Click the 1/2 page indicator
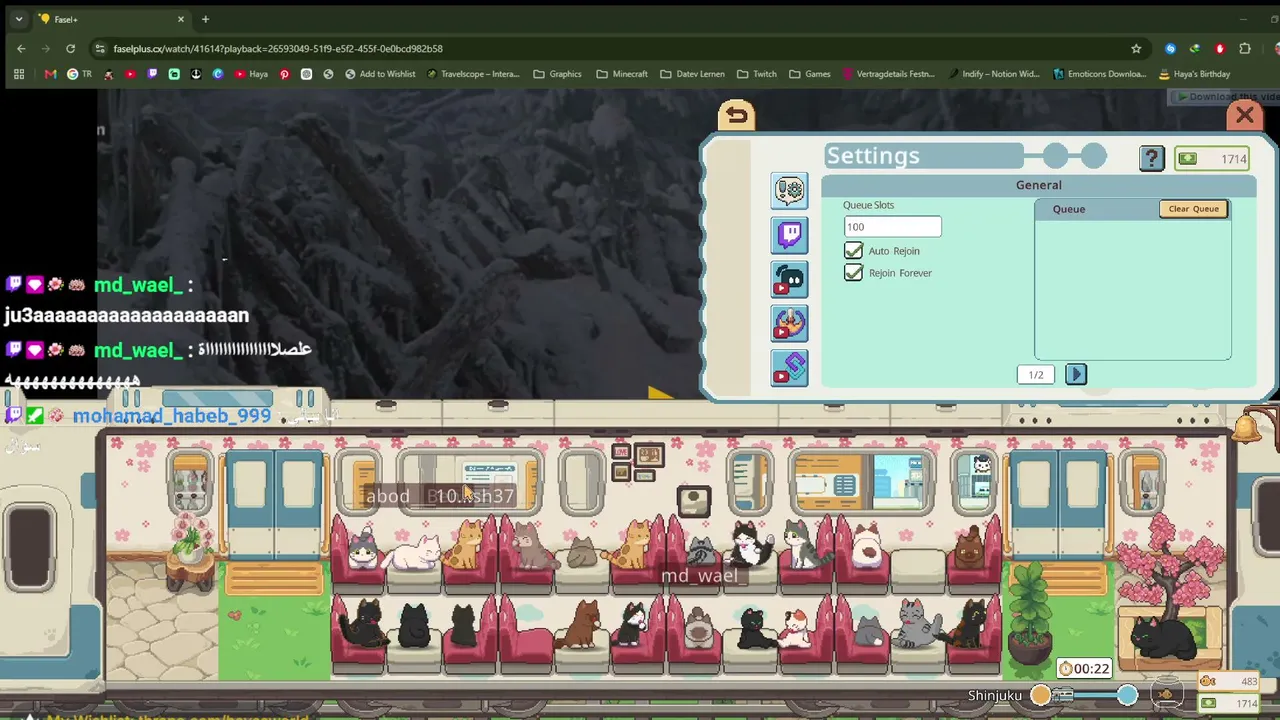Image resolution: width=1280 pixels, height=720 pixels. [1036, 375]
